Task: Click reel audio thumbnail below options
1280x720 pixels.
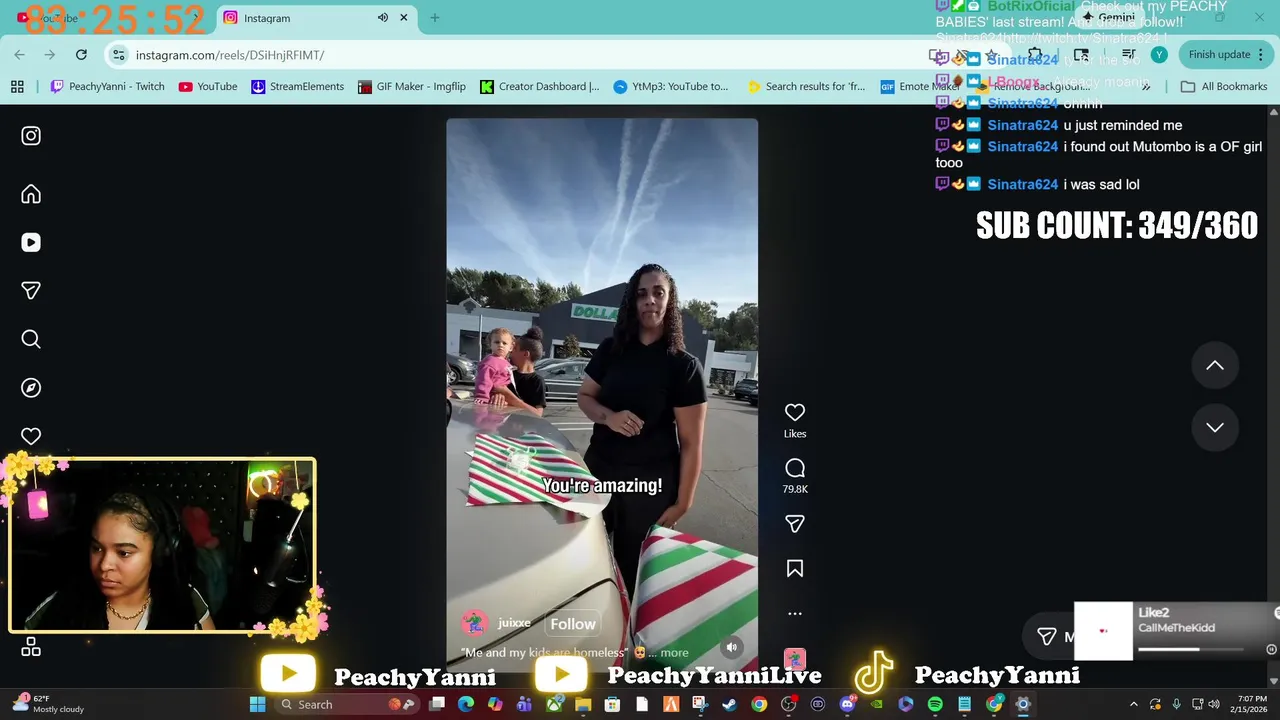Action: tap(795, 659)
